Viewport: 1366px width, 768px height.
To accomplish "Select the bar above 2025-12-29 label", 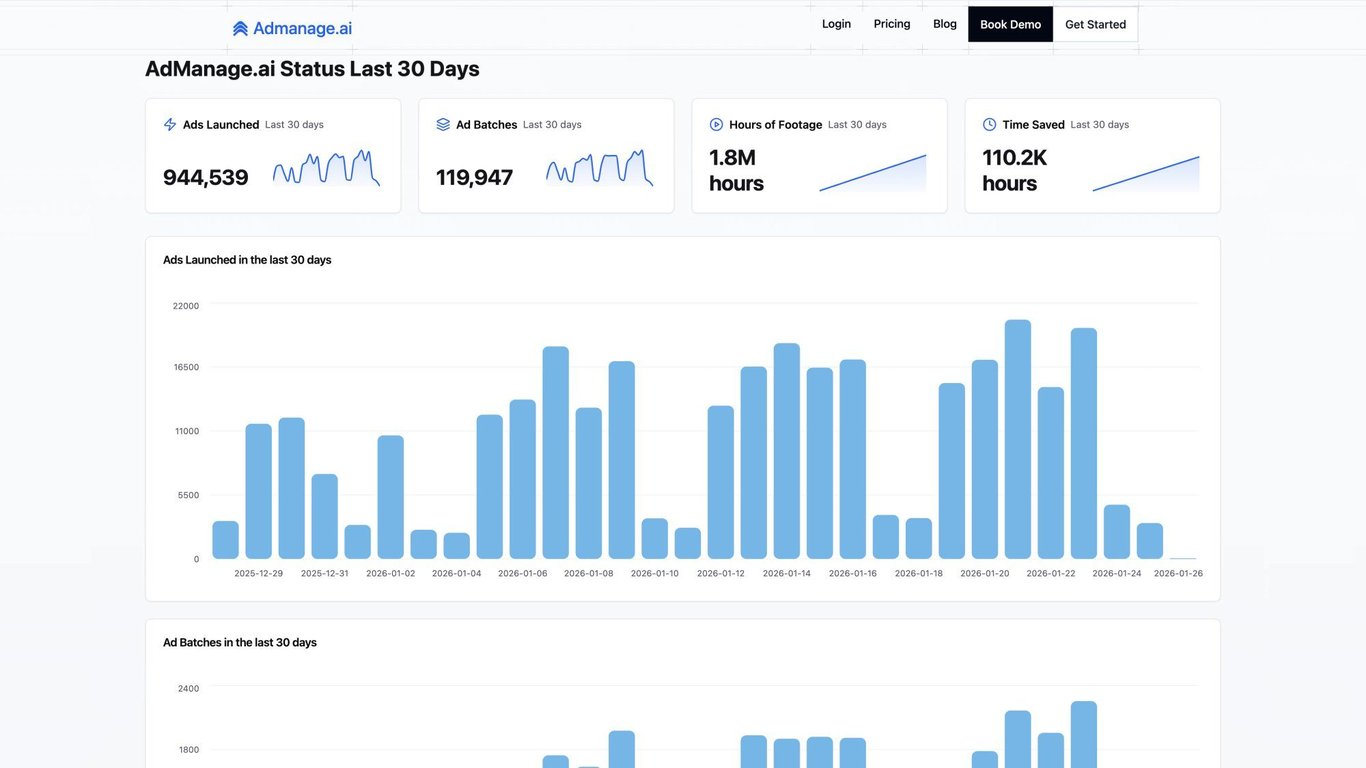I will 259,491.
